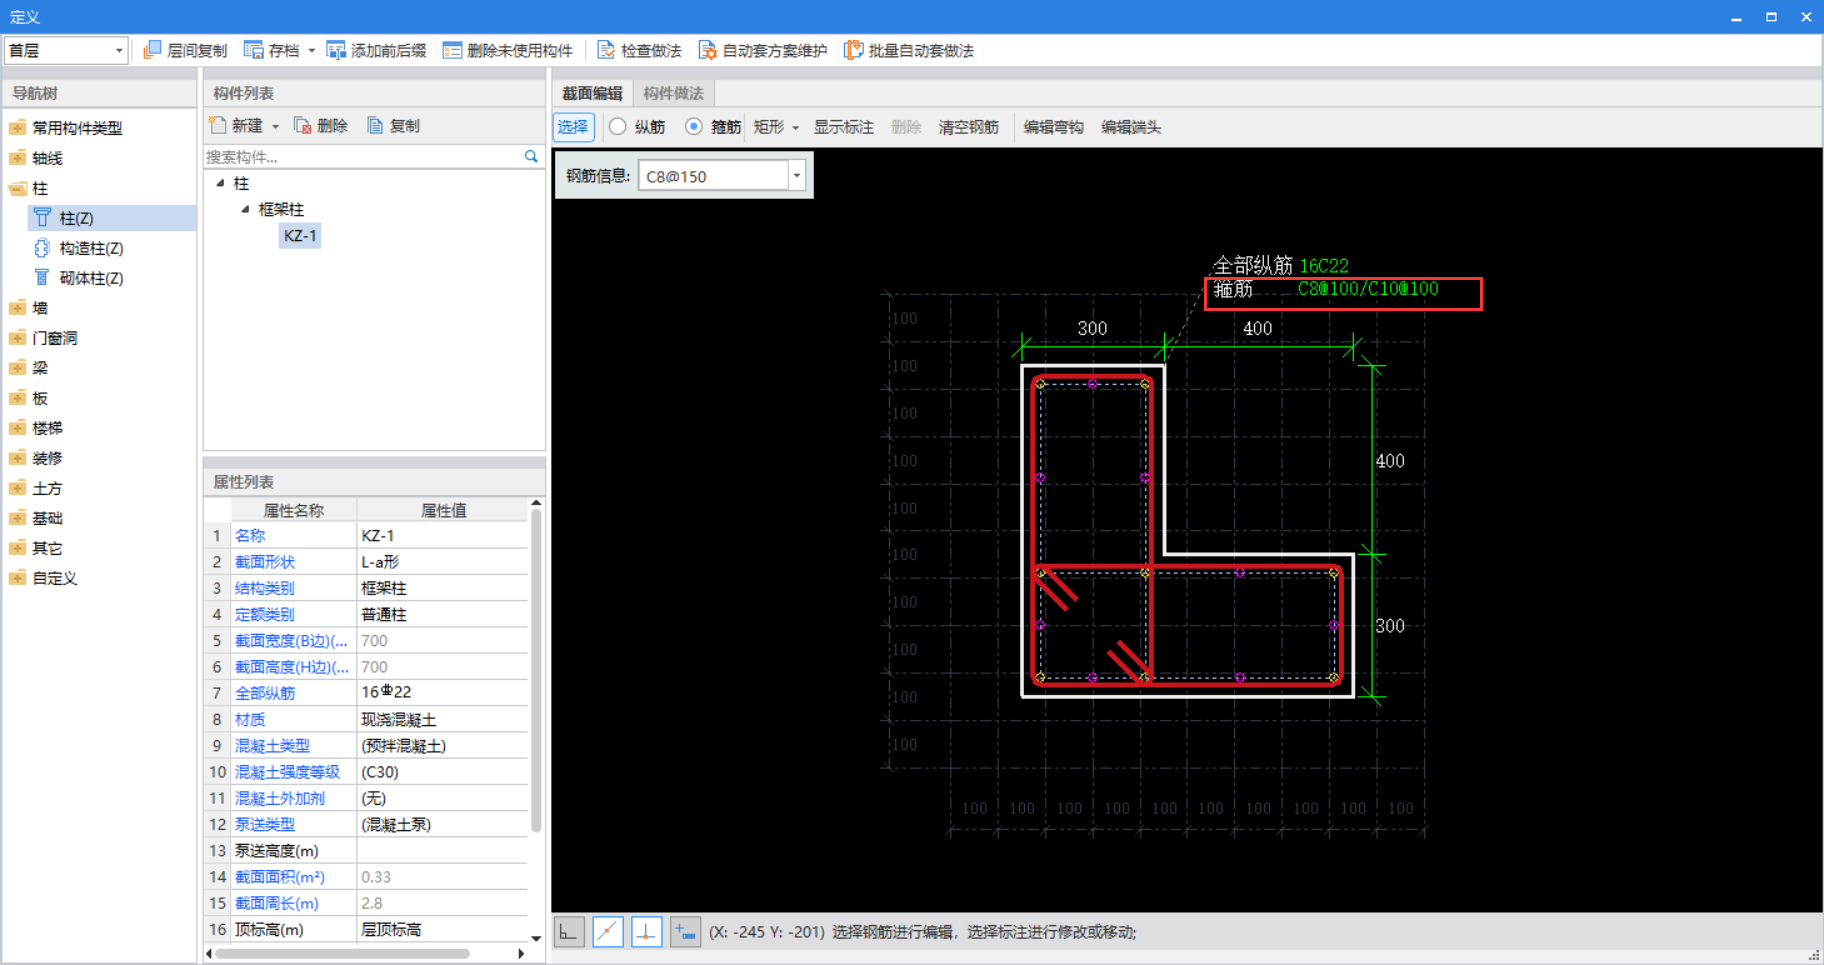Click the 钢筋信息 C8@150 input field
The width and height of the screenshot is (1824, 965).
point(713,176)
